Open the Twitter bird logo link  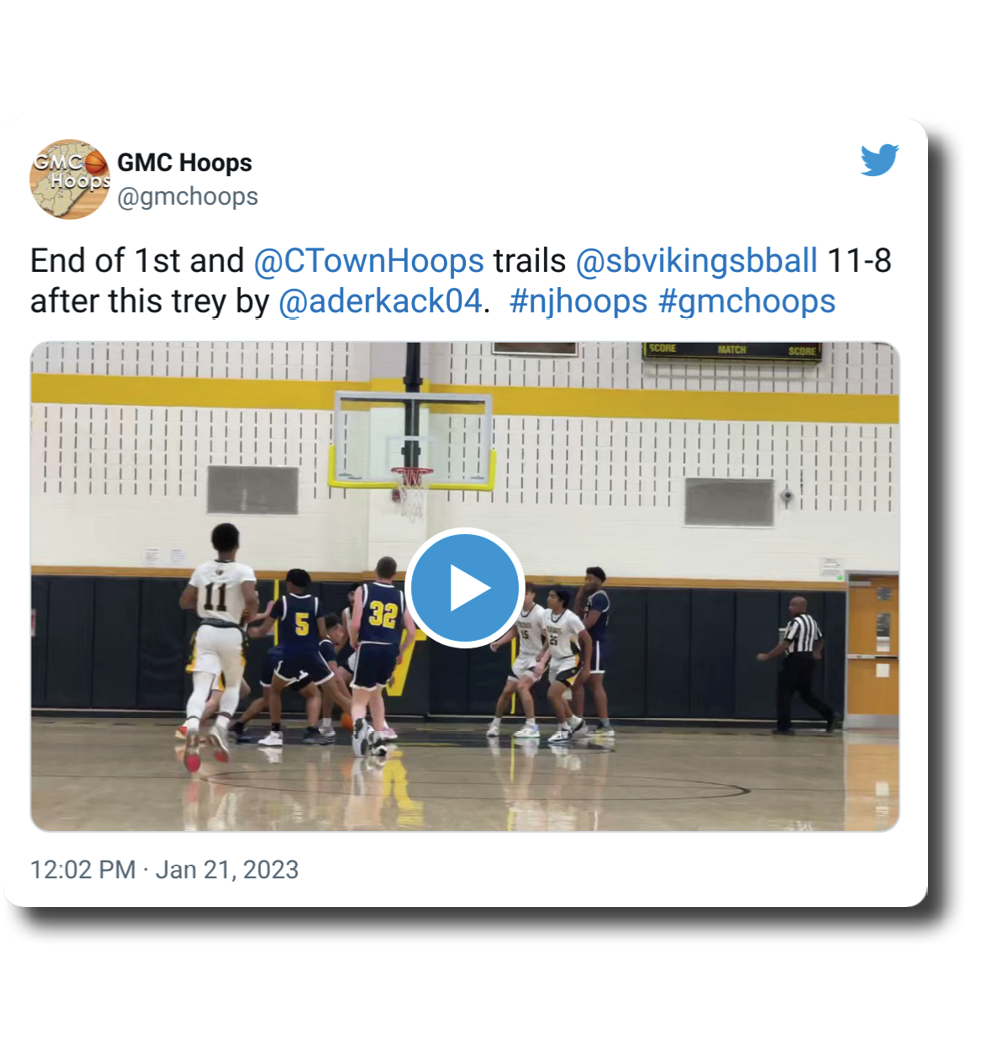(x=880, y=160)
